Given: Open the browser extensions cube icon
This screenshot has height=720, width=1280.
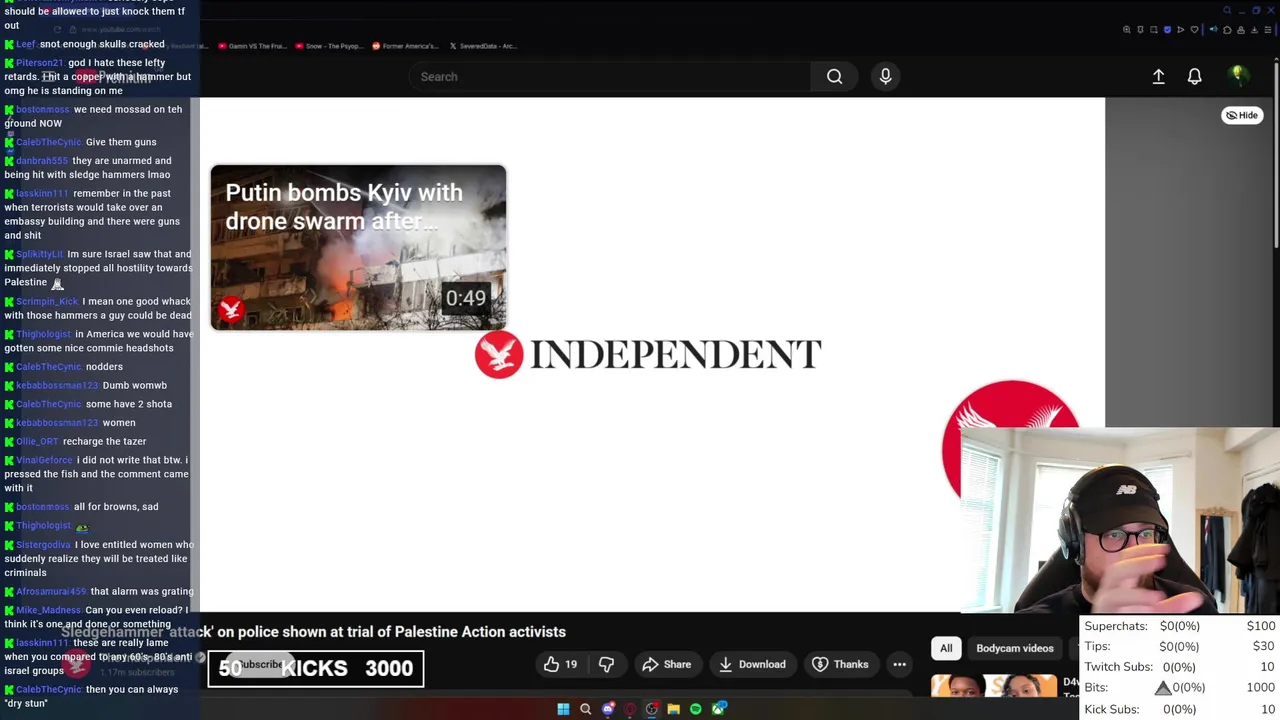Looking at the screenshot, I should [1227, 30].
